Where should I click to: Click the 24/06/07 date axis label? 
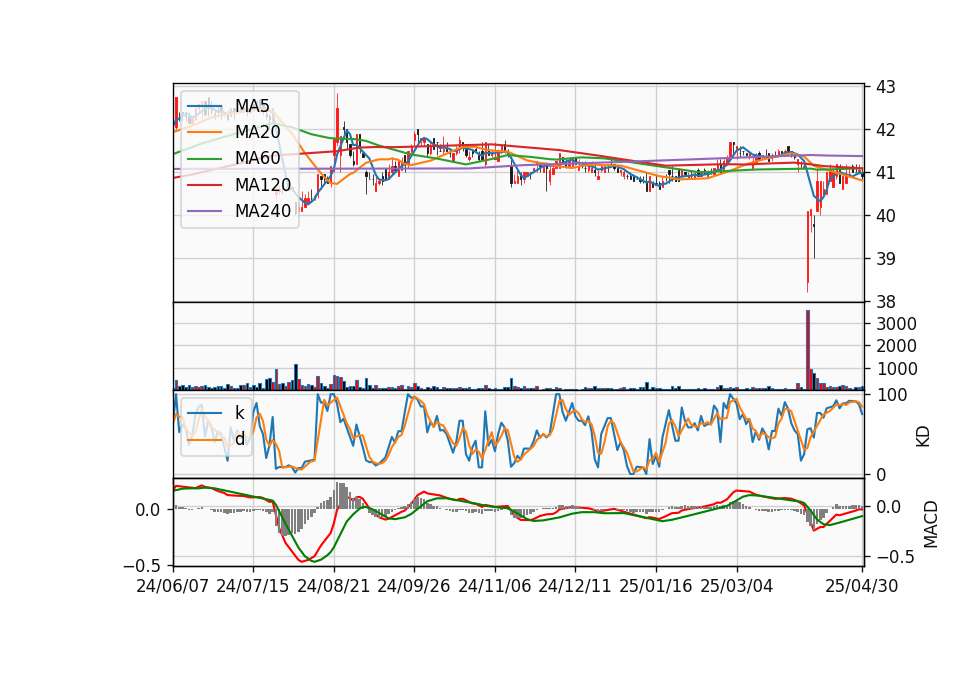[x=173, y=586]
